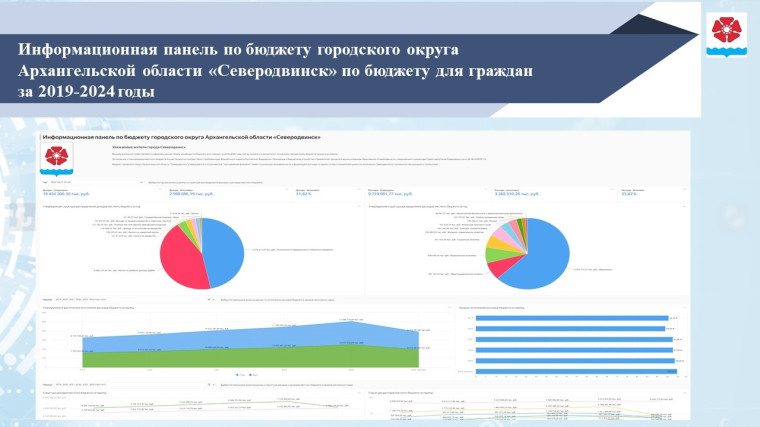Click the last bar in the execution percentage chart
The height and width of the screenshot is (427, 760).
click(x=576, y=371)
